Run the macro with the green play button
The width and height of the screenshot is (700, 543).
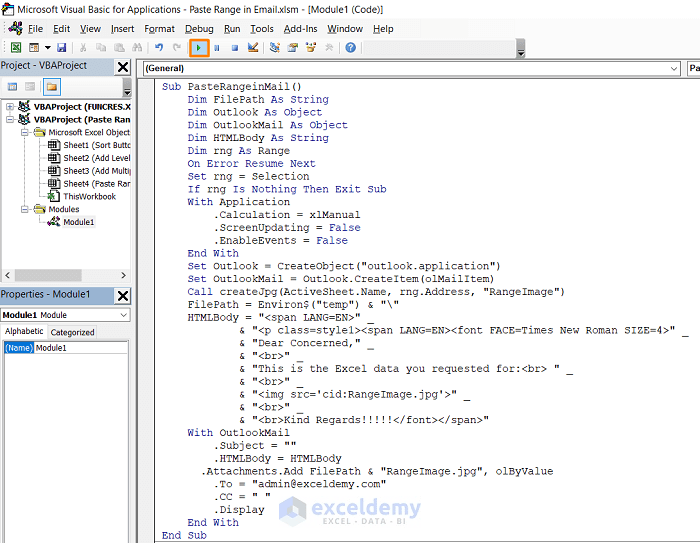(199, 48)
